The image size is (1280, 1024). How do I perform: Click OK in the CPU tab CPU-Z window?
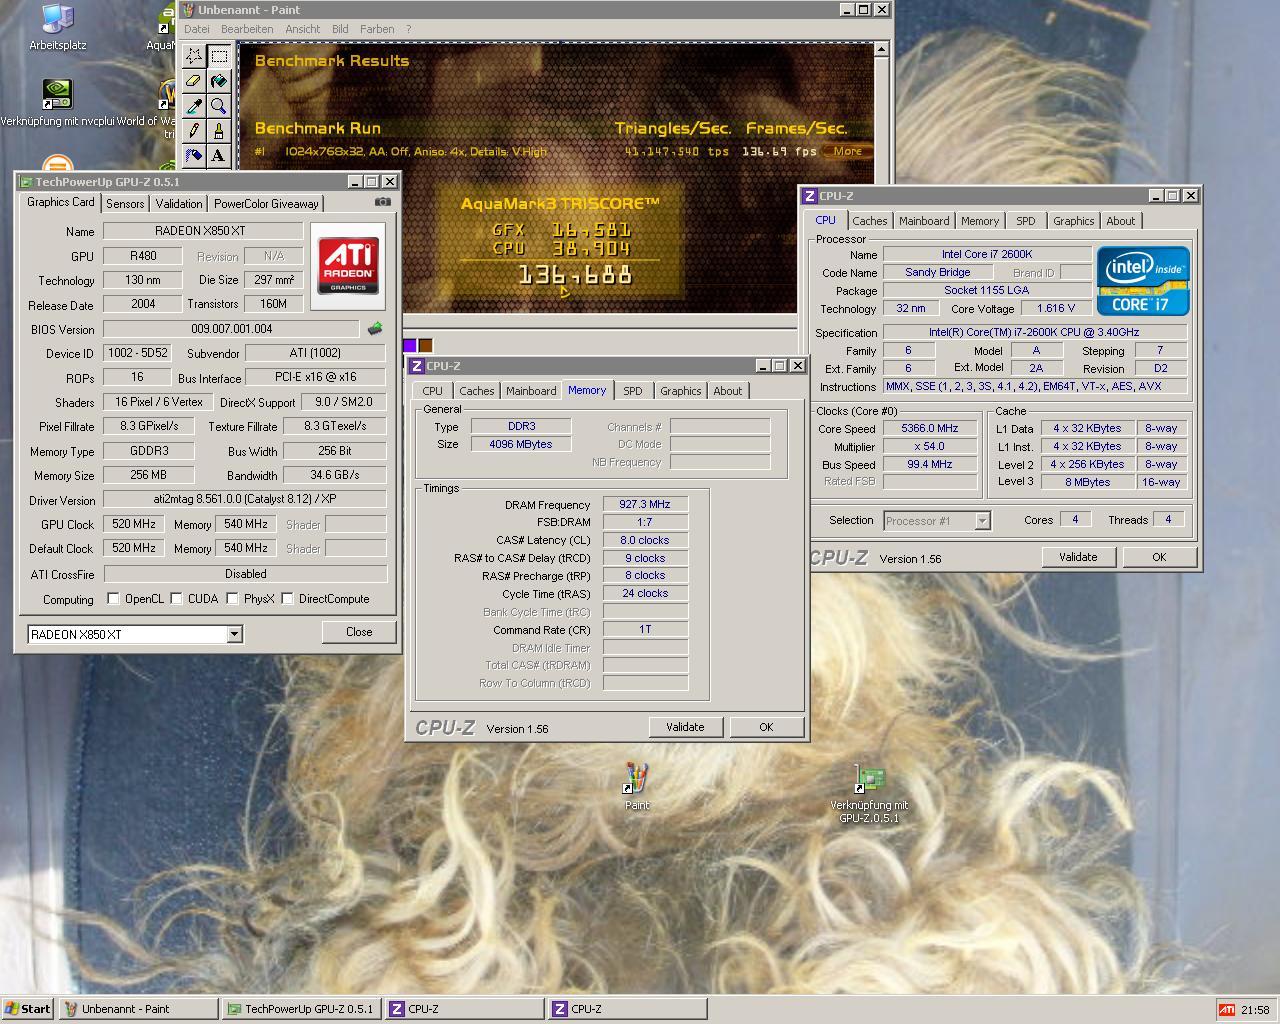tap(1159, 557)
